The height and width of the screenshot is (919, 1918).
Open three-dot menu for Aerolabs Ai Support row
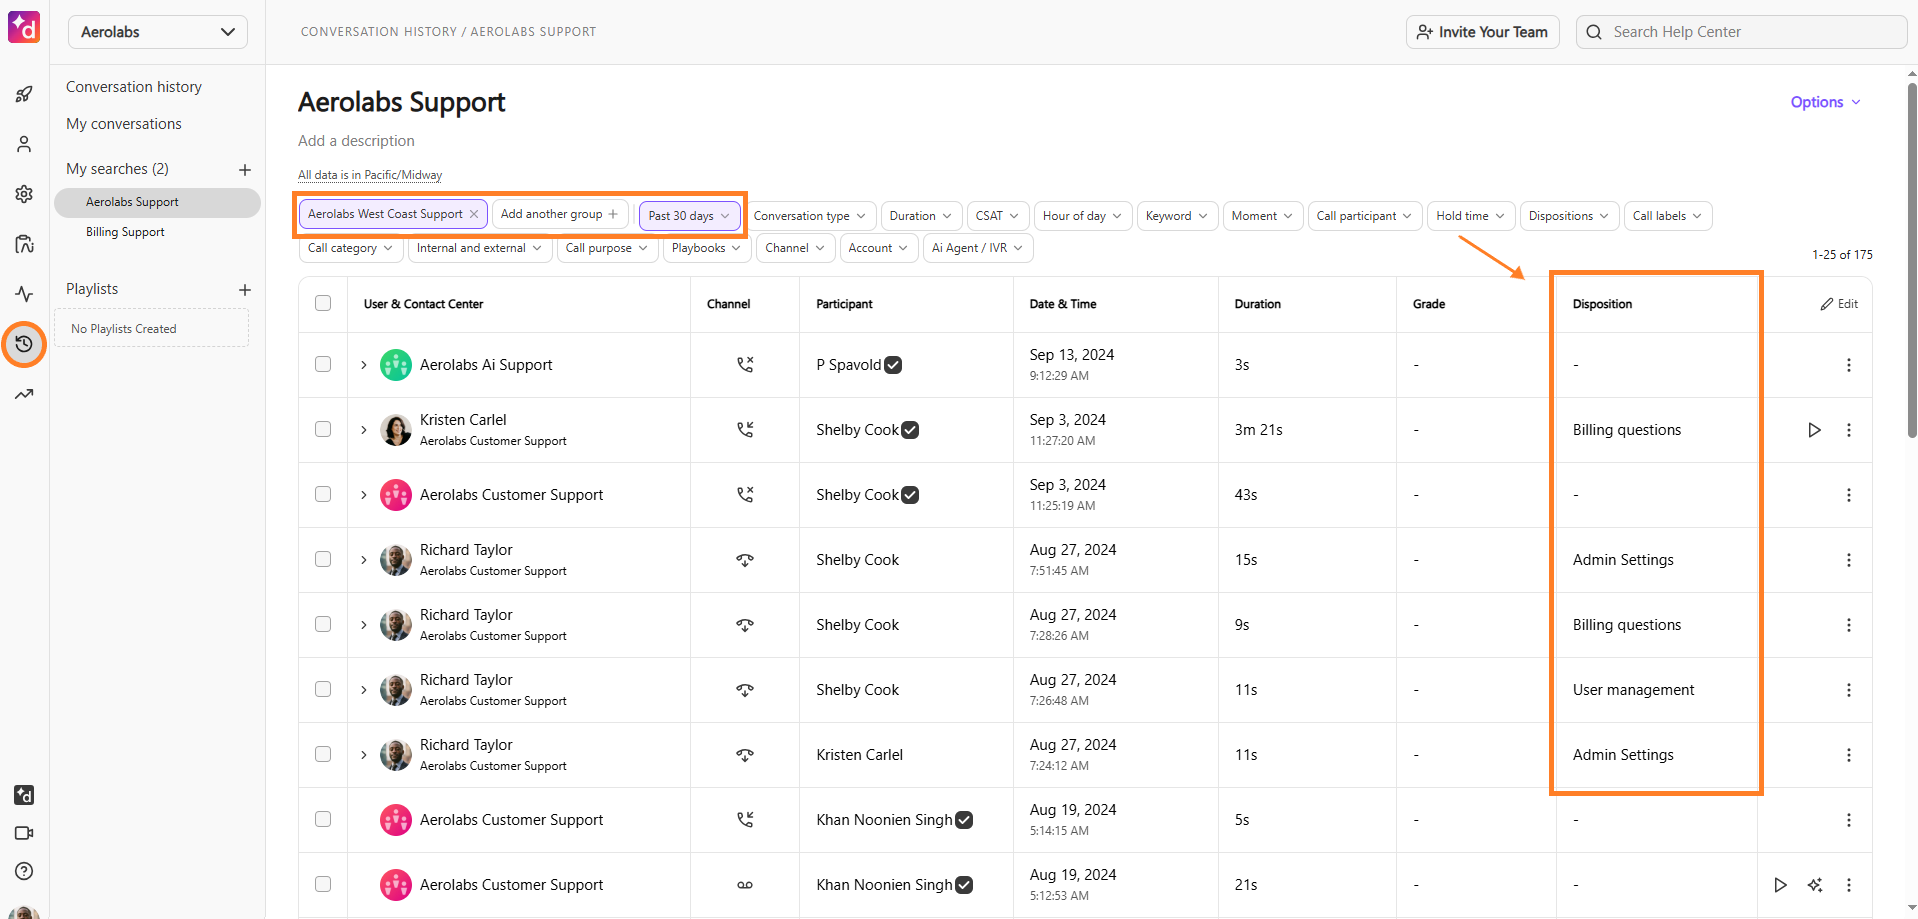pos(1849,365)
